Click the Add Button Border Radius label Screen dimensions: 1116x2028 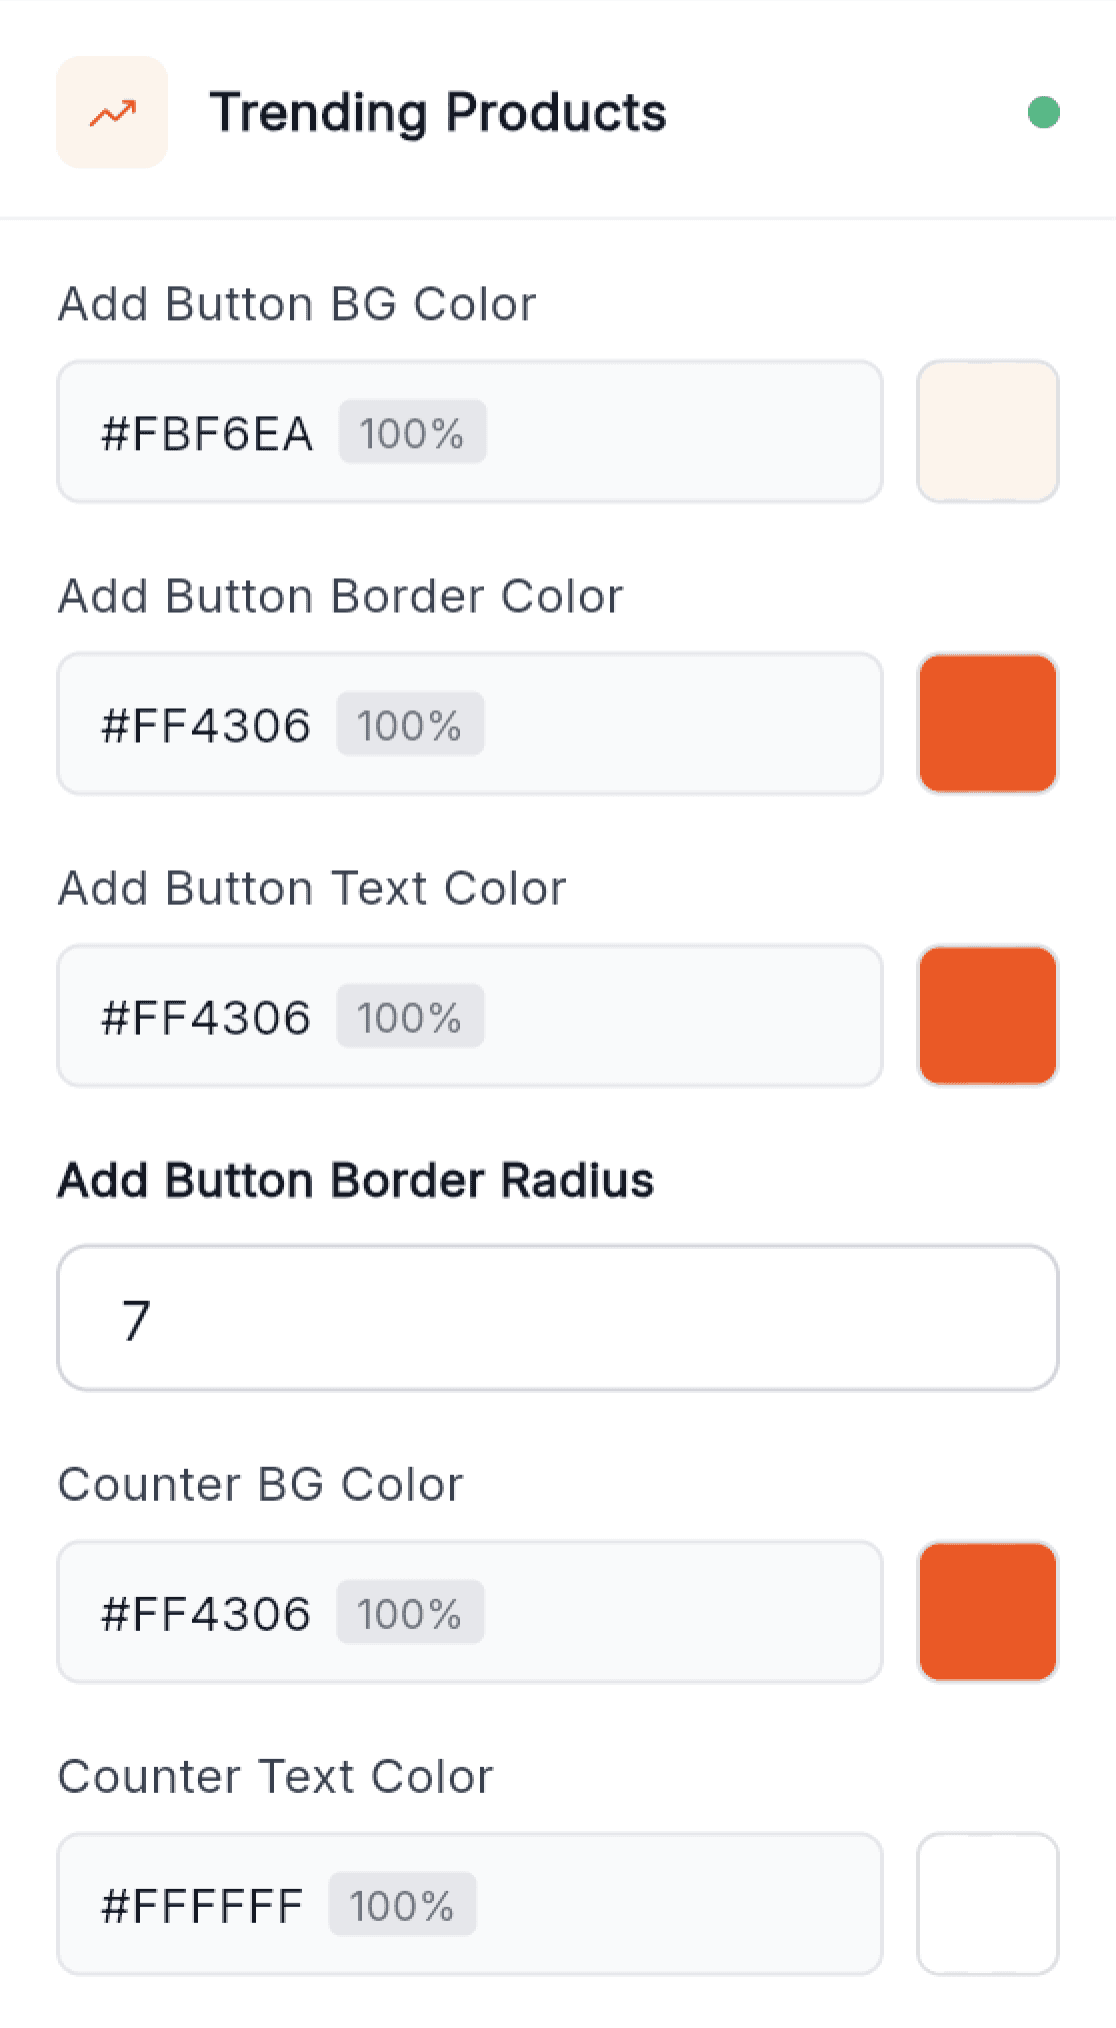coord(356,1180)
